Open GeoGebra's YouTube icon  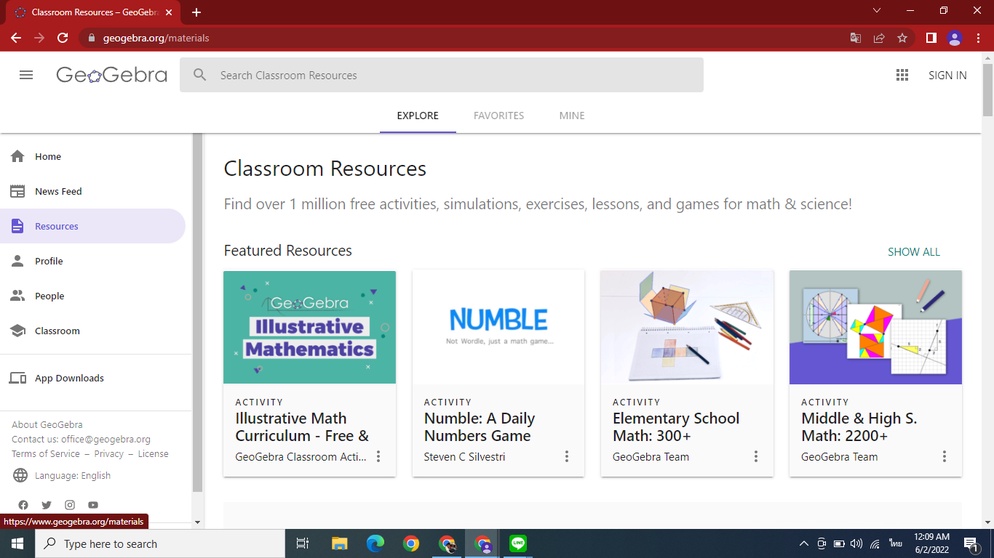[x=93, y=505]
